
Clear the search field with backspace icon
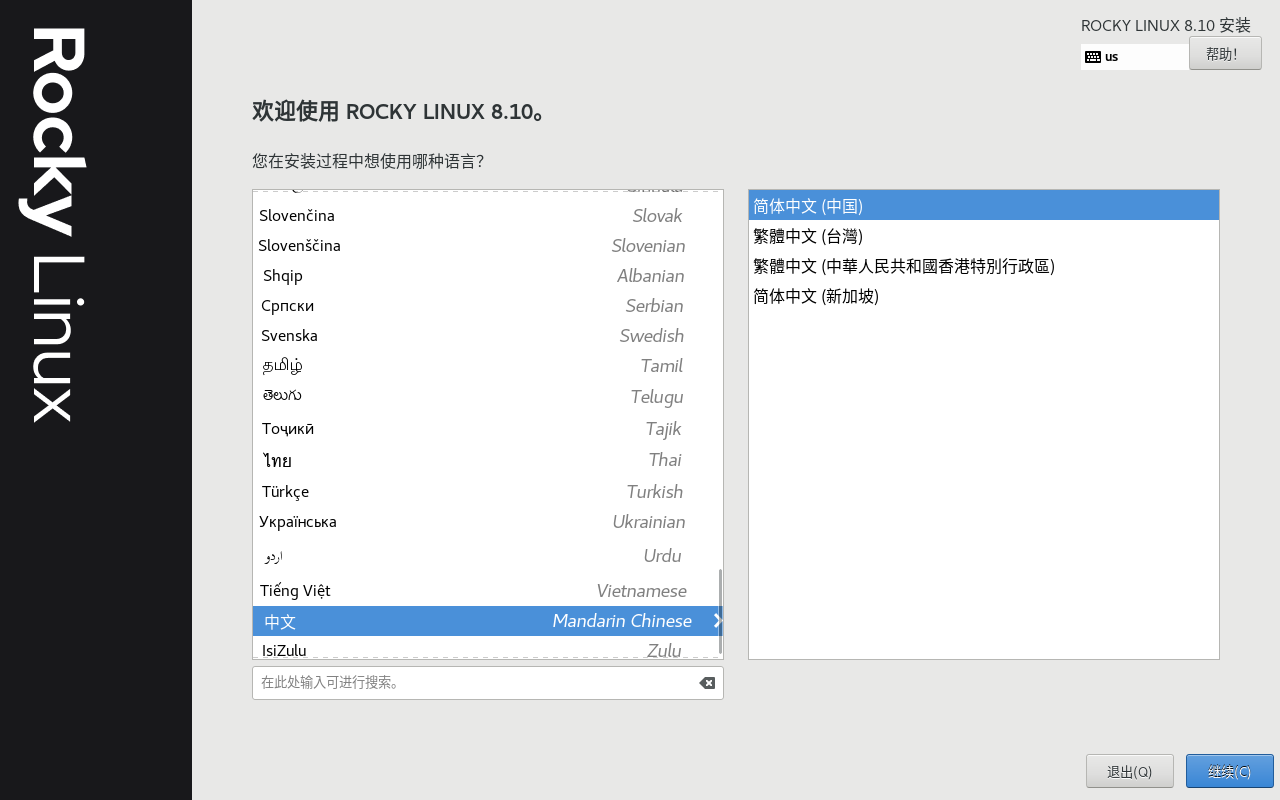coord(707,683)
